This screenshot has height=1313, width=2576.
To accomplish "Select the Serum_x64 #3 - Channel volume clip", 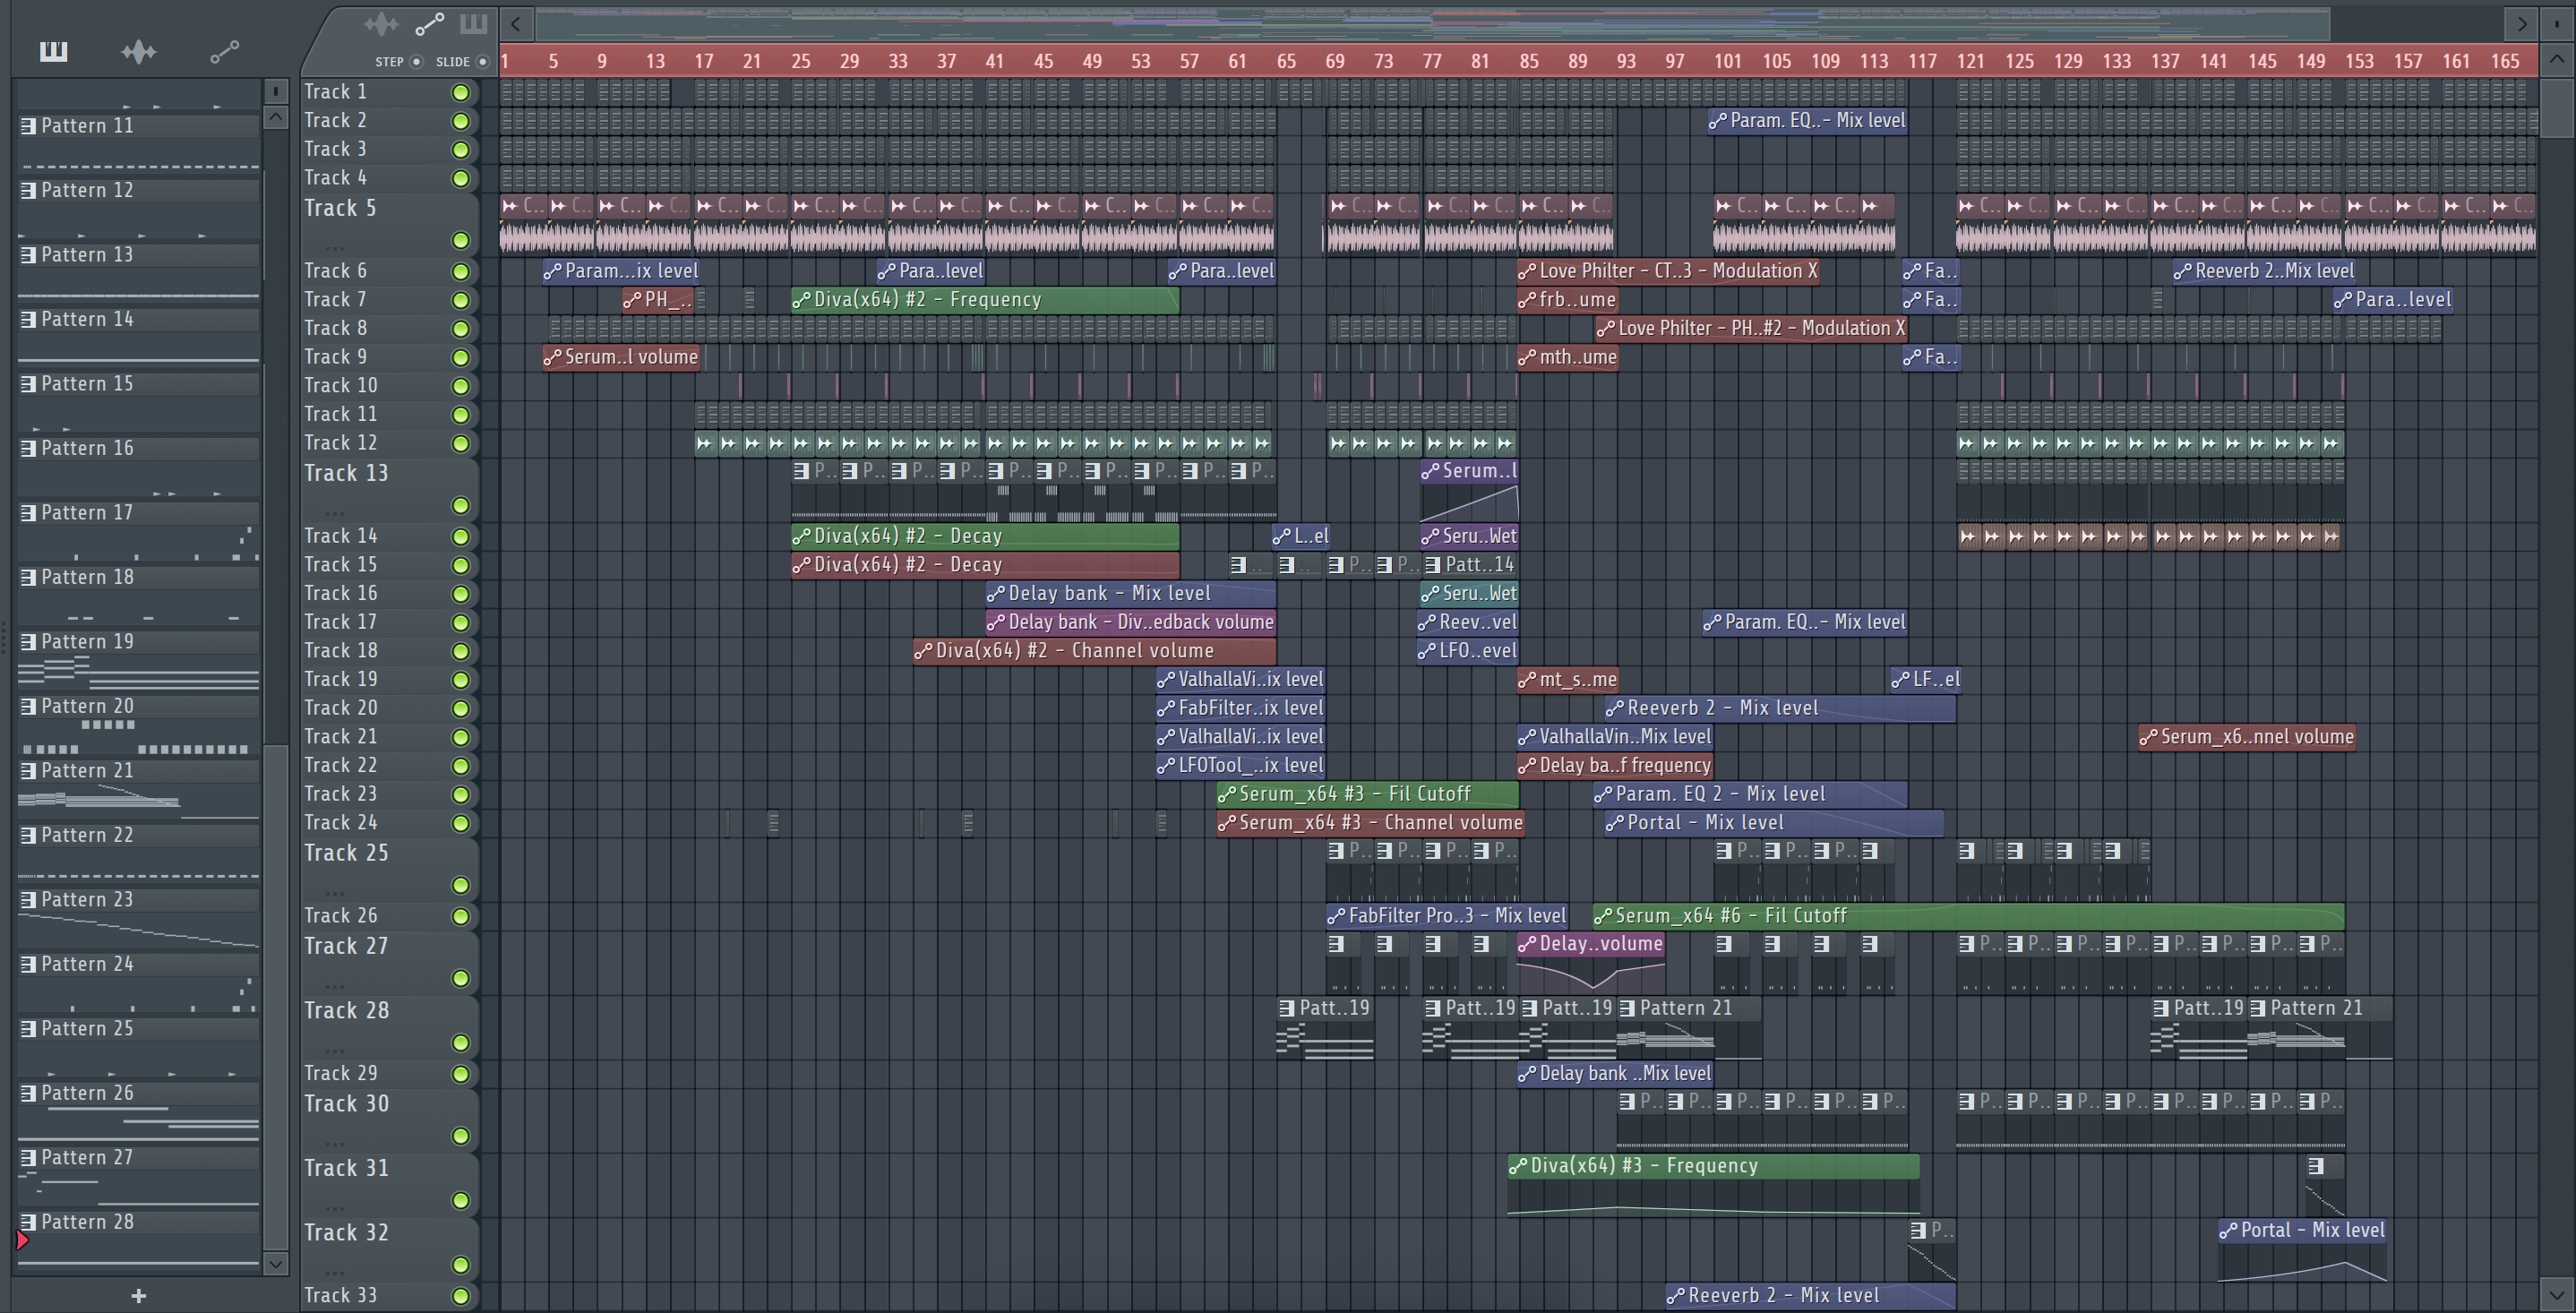I will click(x=1370, y=823).
